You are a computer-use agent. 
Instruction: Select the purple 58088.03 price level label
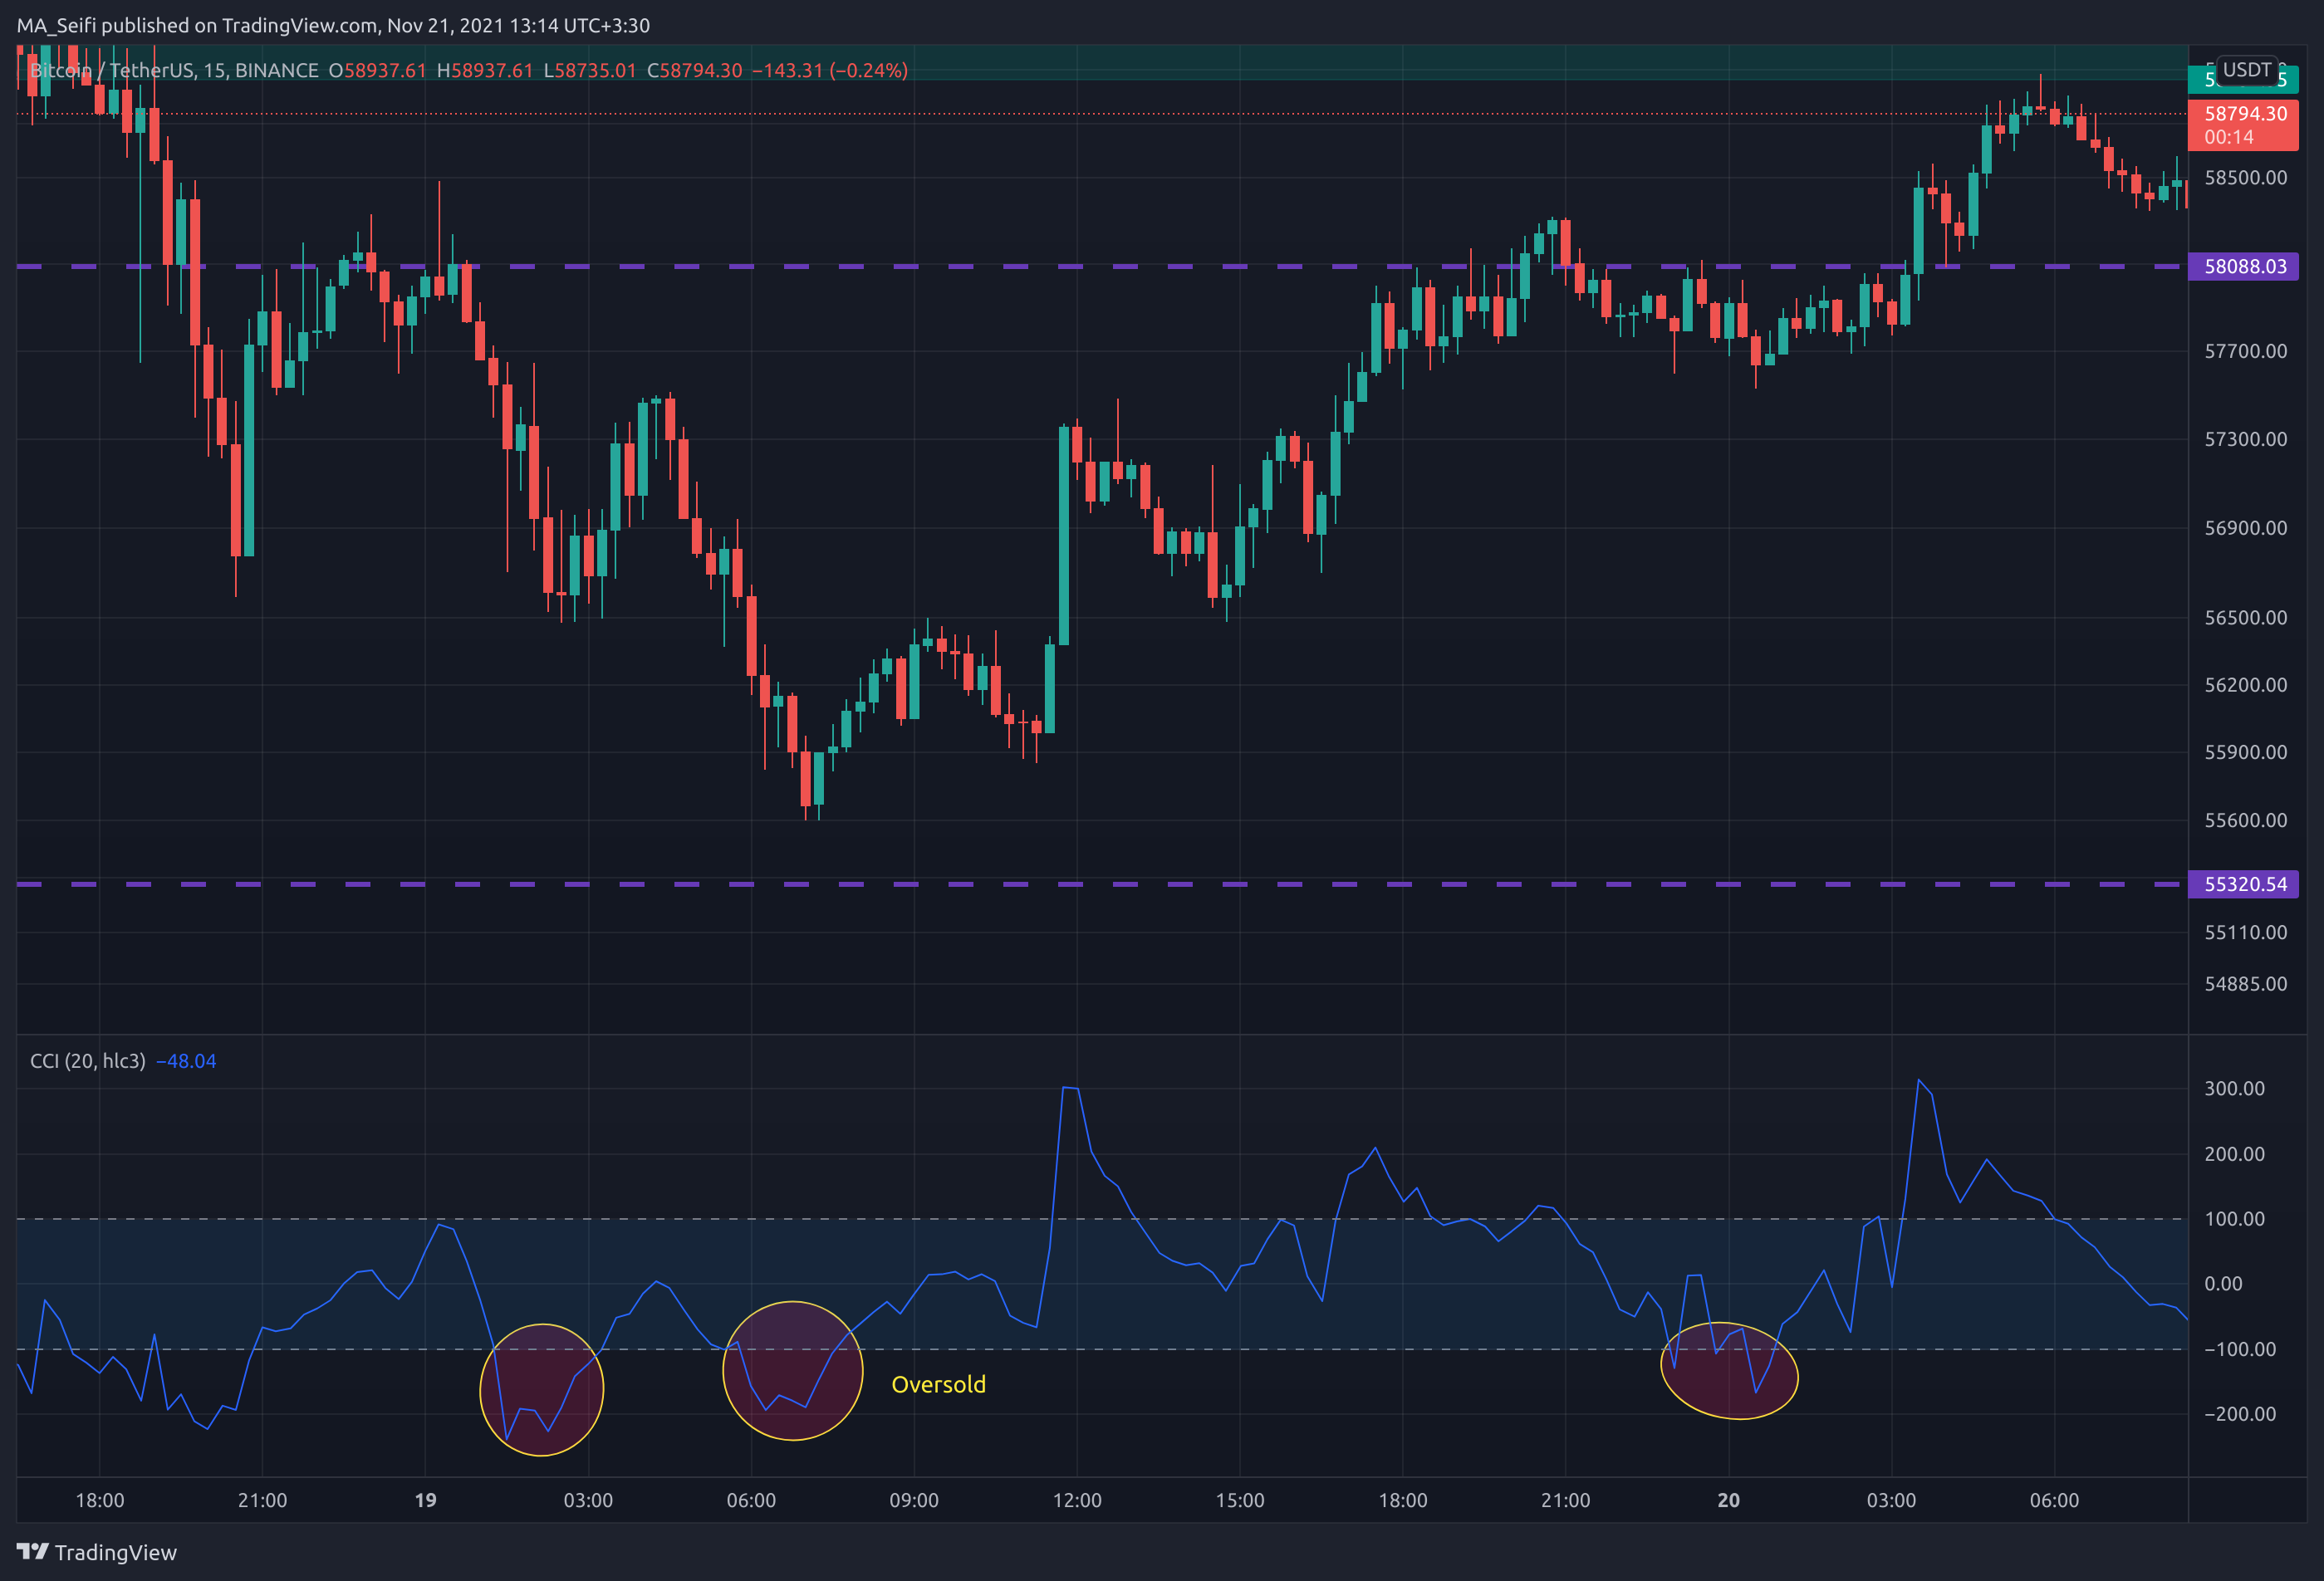[2243, 267]
